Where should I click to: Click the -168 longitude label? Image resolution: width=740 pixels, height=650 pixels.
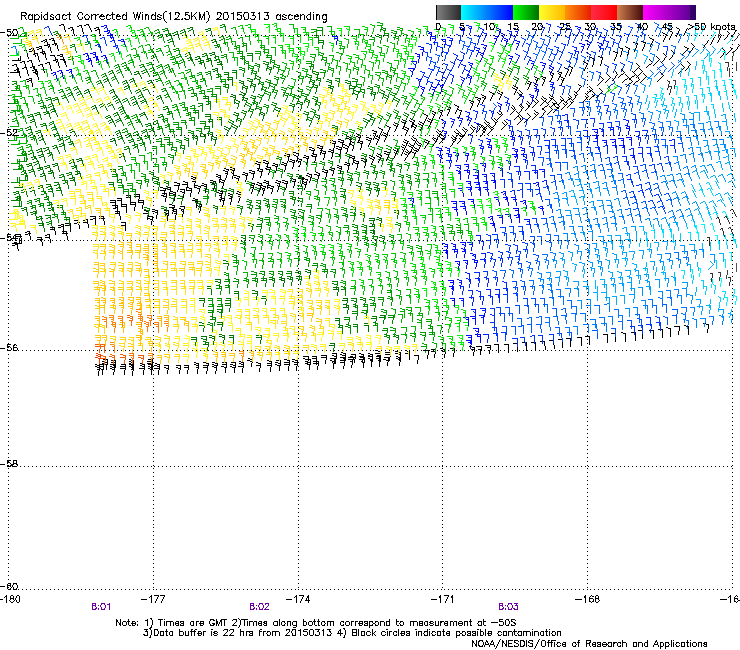point(588,599)
